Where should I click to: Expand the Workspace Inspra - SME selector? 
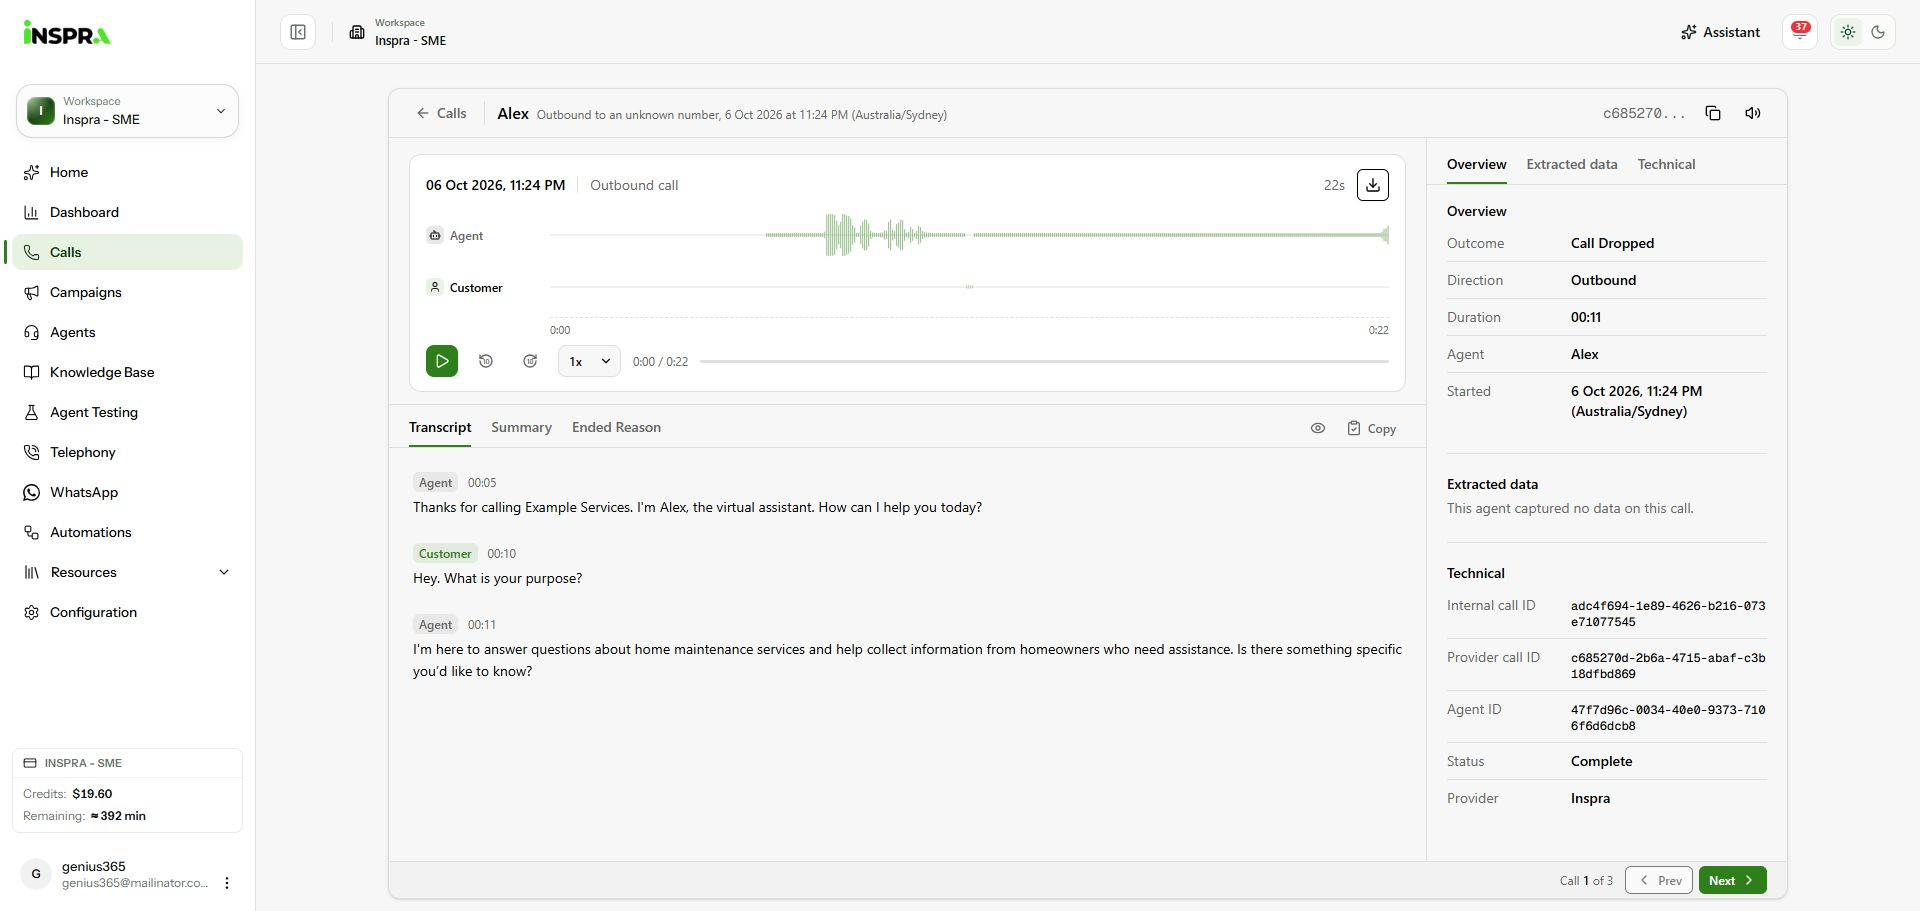click(x=127, y=111)
